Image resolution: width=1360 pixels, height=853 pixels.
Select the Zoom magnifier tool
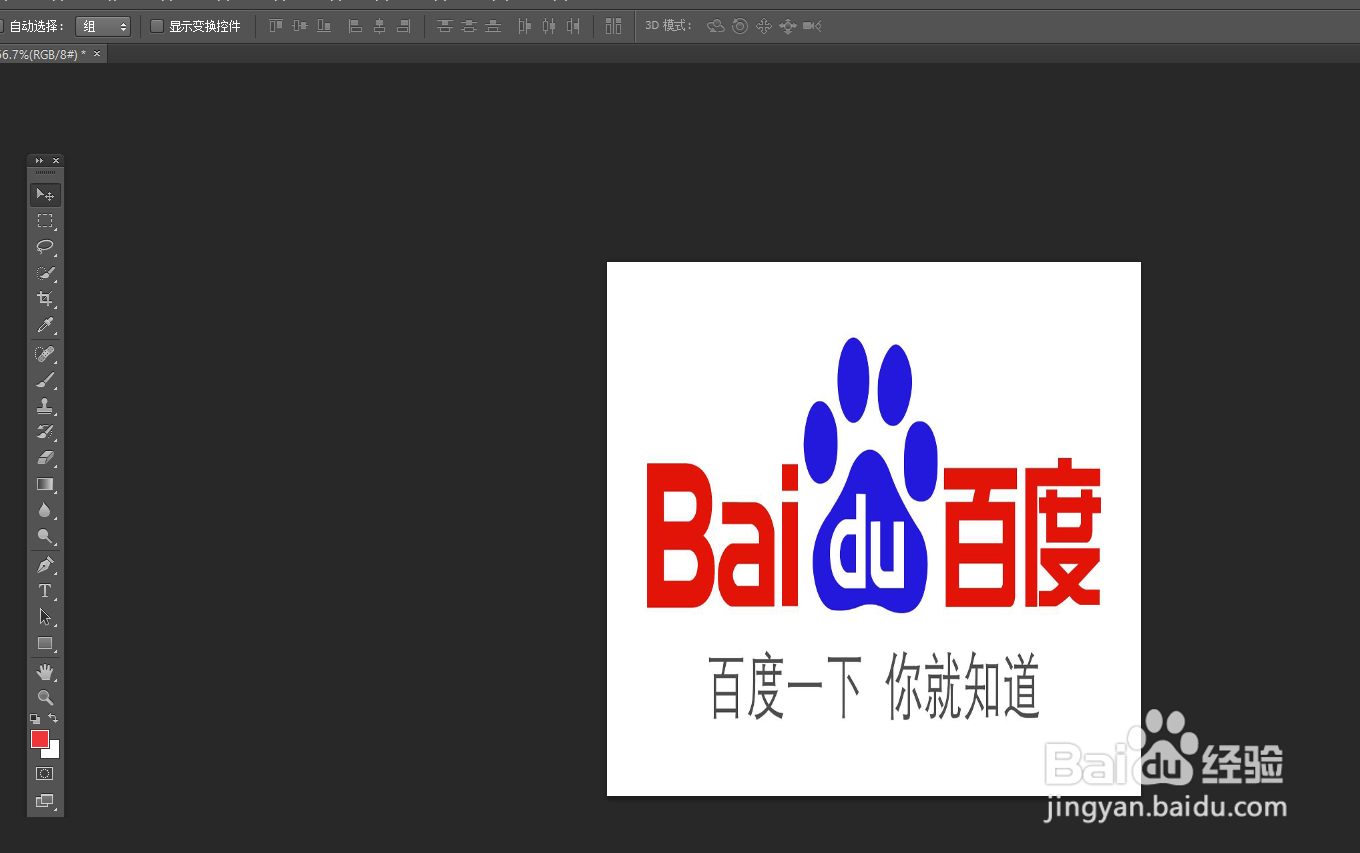pos(45,698)
